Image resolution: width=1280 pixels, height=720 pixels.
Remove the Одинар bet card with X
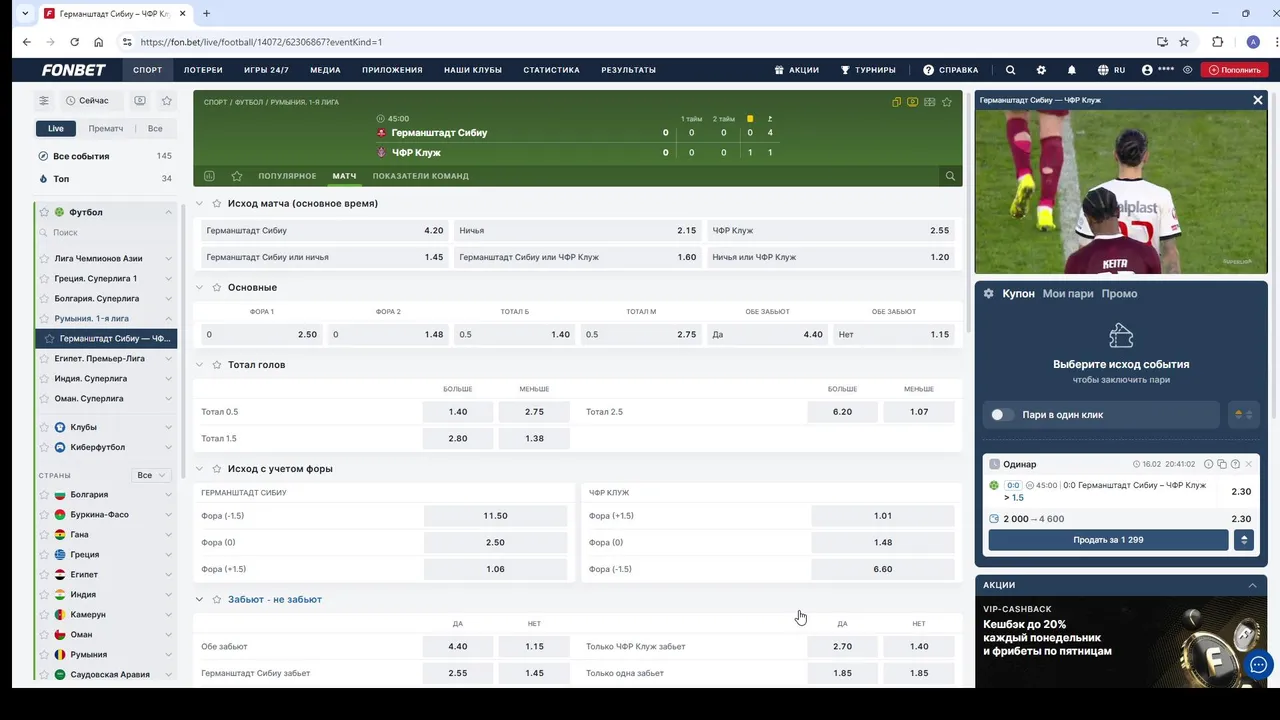pyautogui.click(x=1248, y=464)
